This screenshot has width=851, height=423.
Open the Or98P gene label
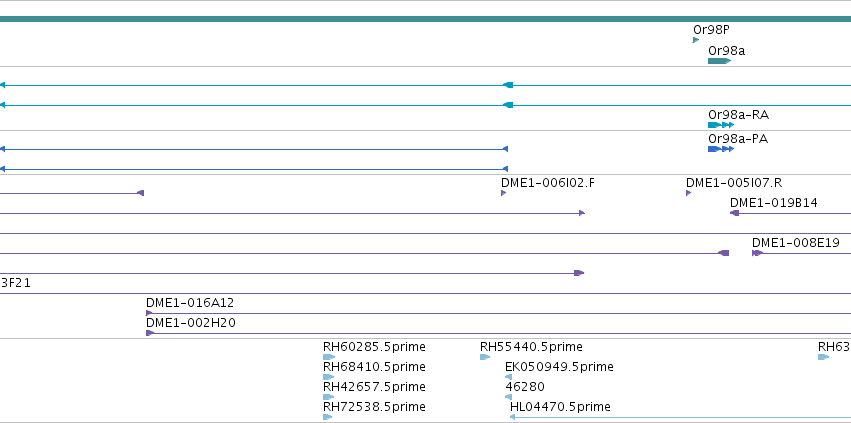coord(712,30)
